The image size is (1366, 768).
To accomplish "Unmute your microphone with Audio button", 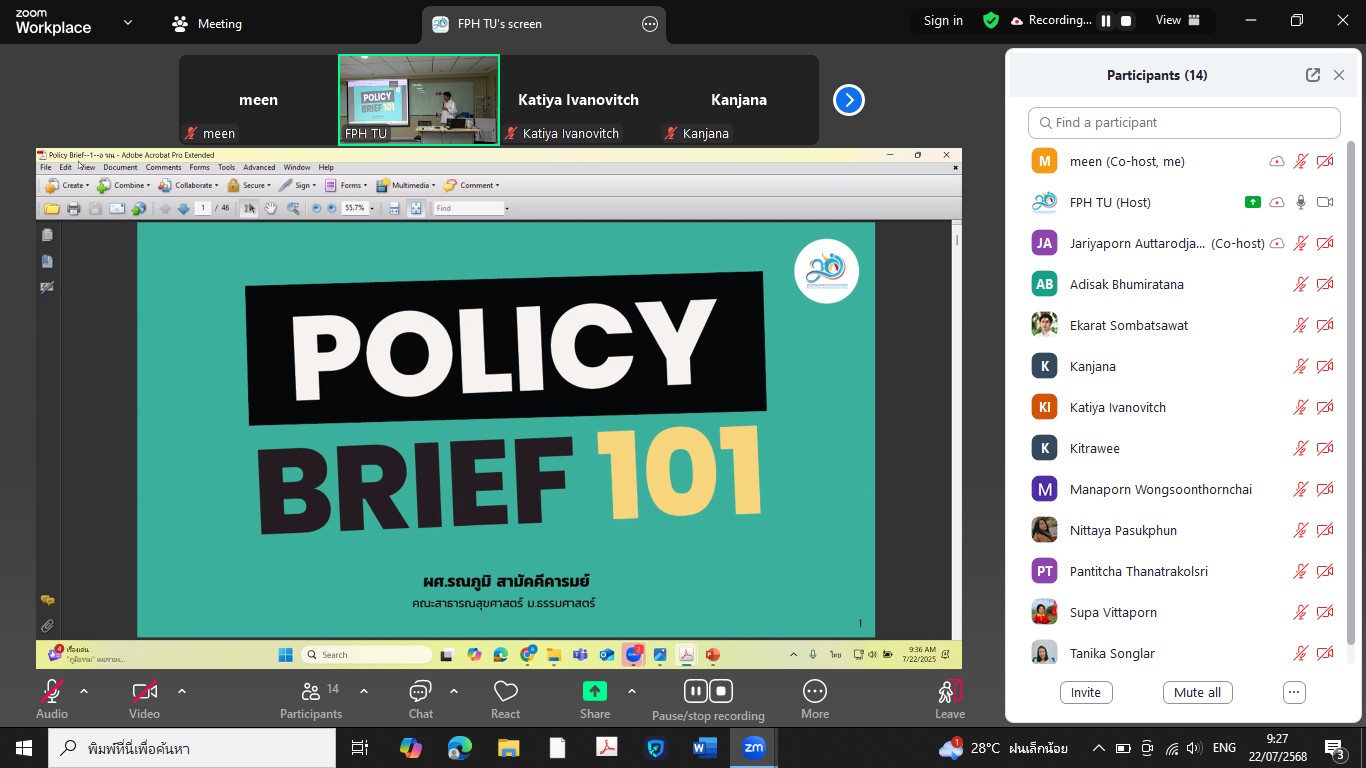I will tap(52, 692).
